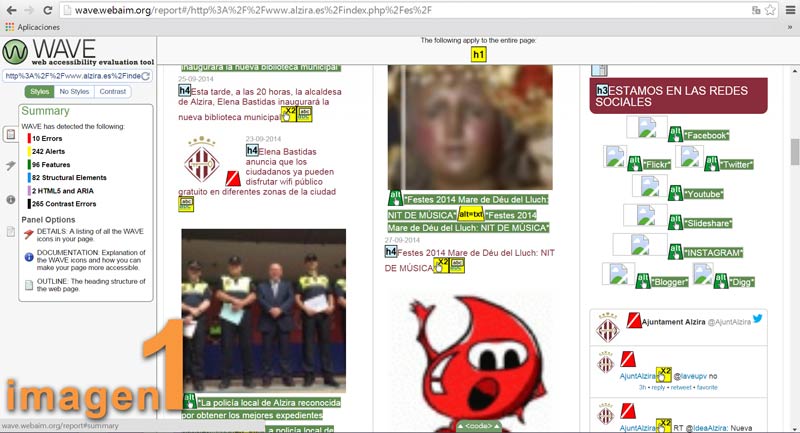
Task: Bookmark this page with the star icon
Action: [770, 10]
